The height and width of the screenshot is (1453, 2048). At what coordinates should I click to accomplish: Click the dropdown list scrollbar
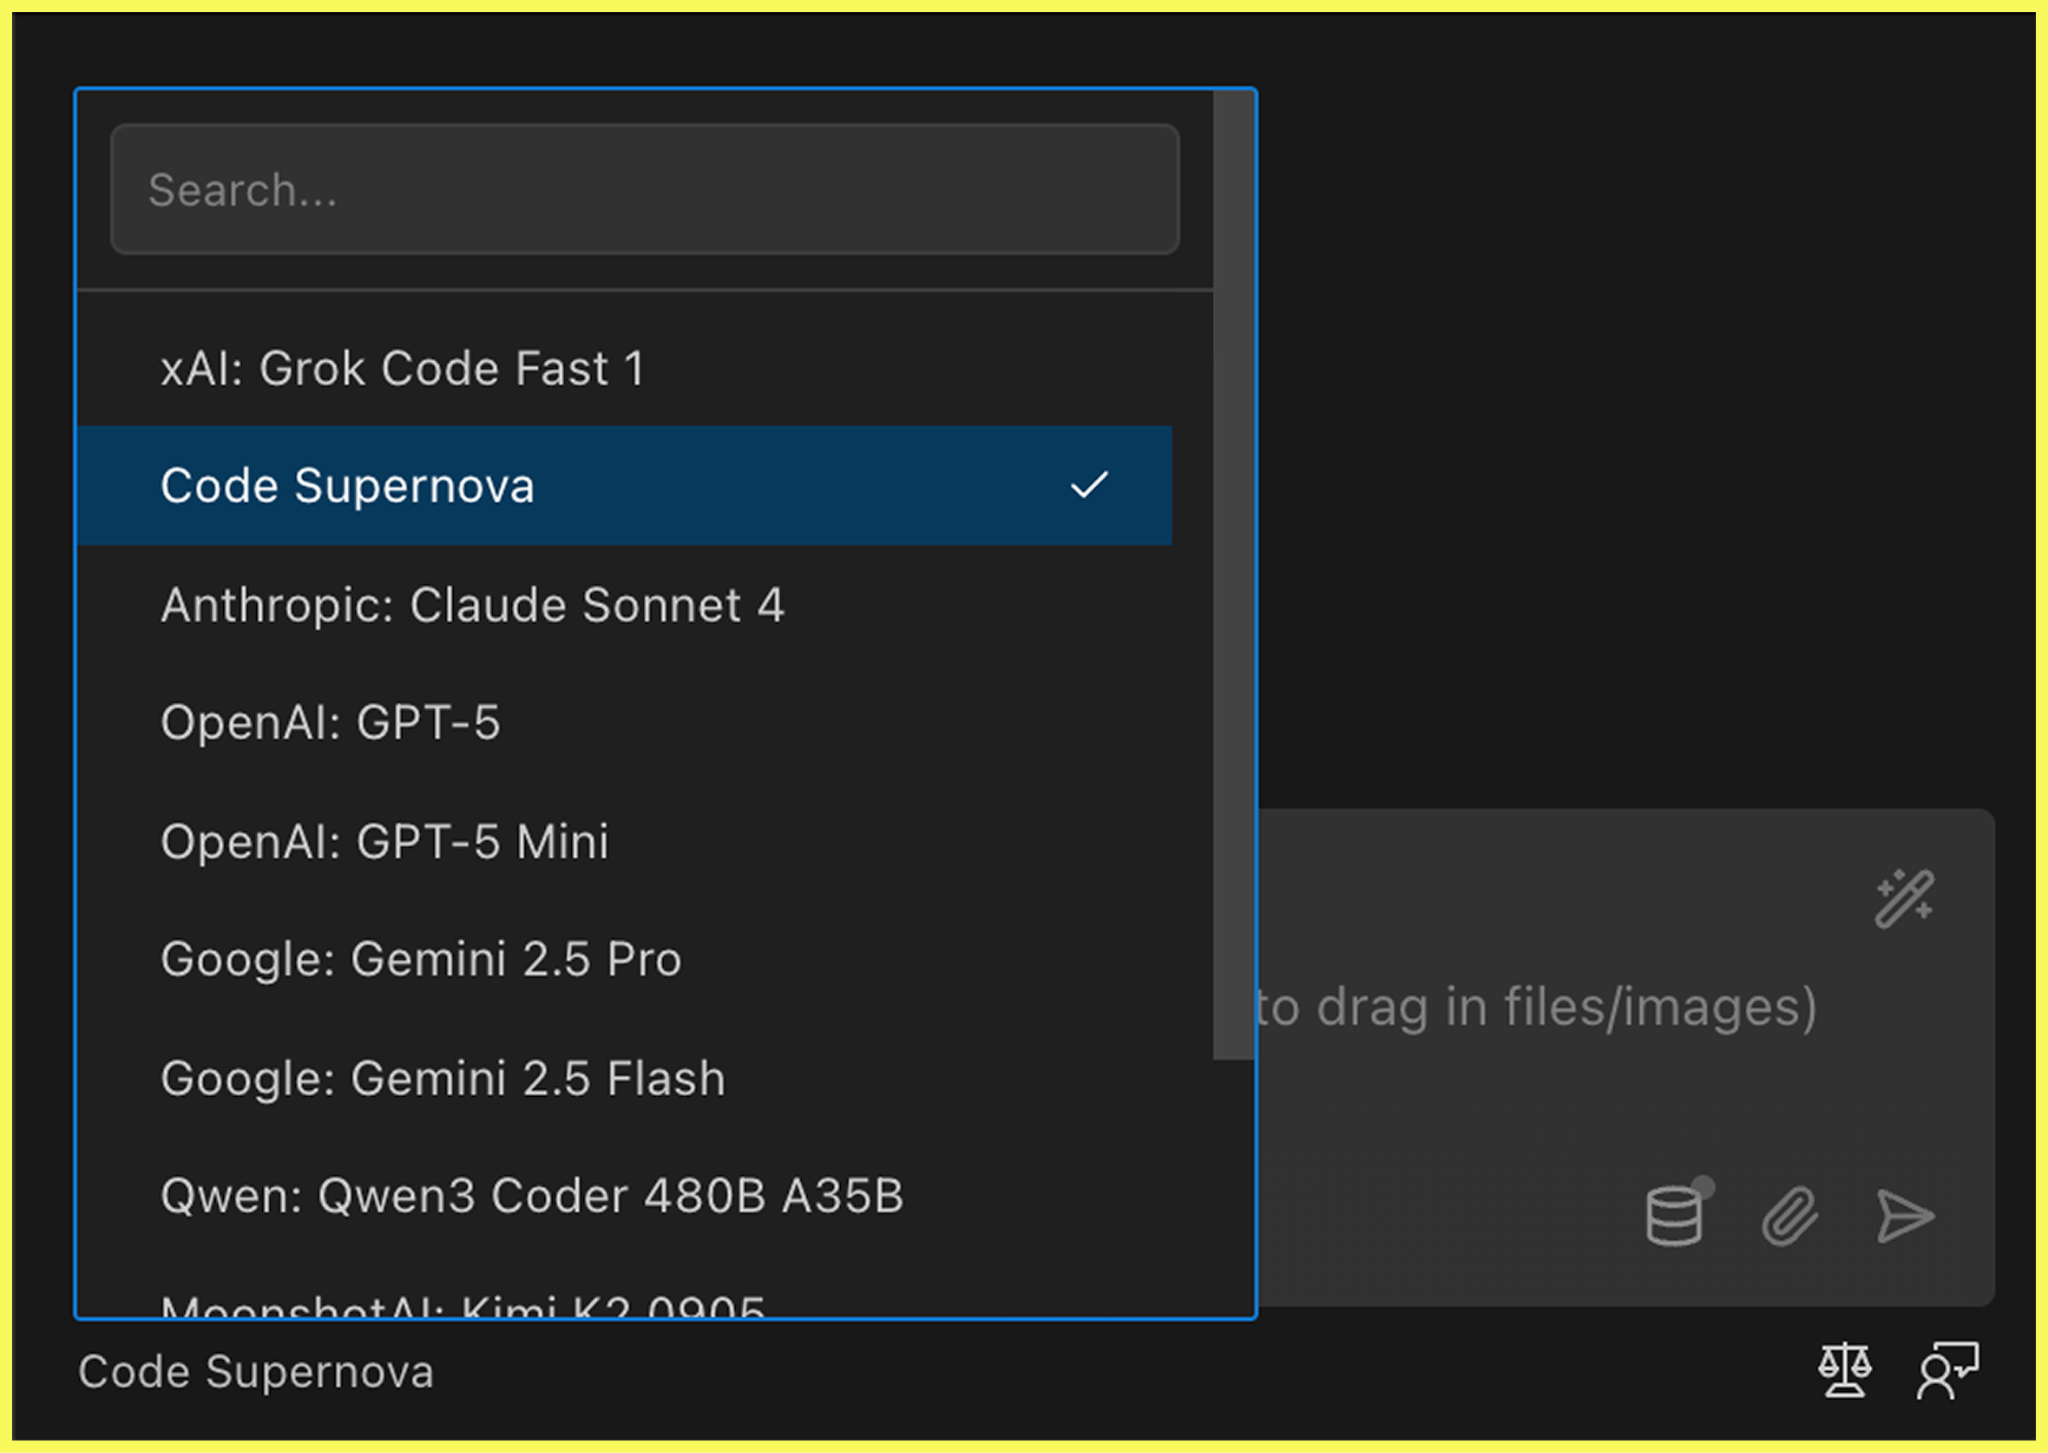click(x=1233, y=570)
